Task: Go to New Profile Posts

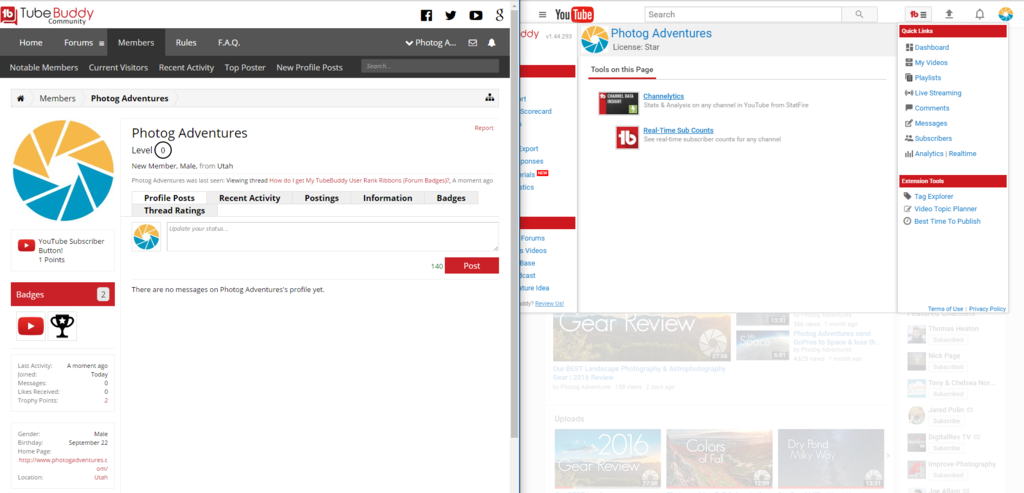Action: [x=309, y=67]
